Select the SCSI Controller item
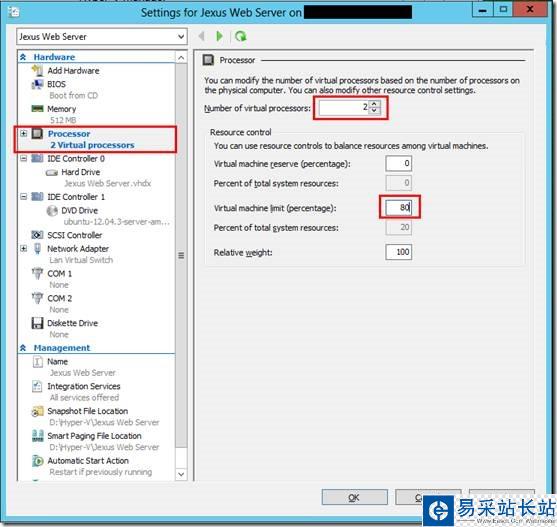The image size is (557, 527). pyautogui.click(x=75, y=235)
